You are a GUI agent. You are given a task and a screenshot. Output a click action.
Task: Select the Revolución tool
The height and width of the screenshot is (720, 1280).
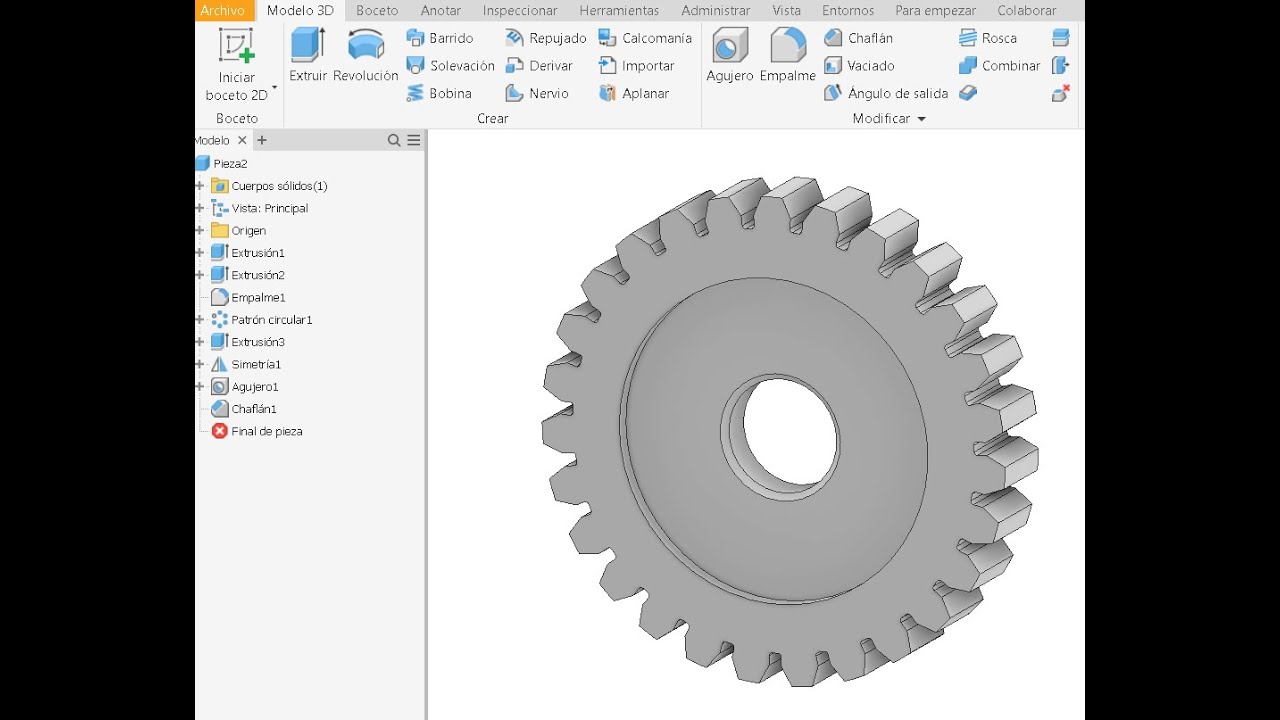366,56
